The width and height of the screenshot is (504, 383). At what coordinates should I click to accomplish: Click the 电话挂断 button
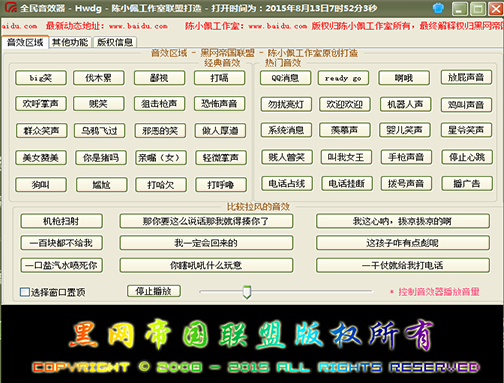point(347,183)
